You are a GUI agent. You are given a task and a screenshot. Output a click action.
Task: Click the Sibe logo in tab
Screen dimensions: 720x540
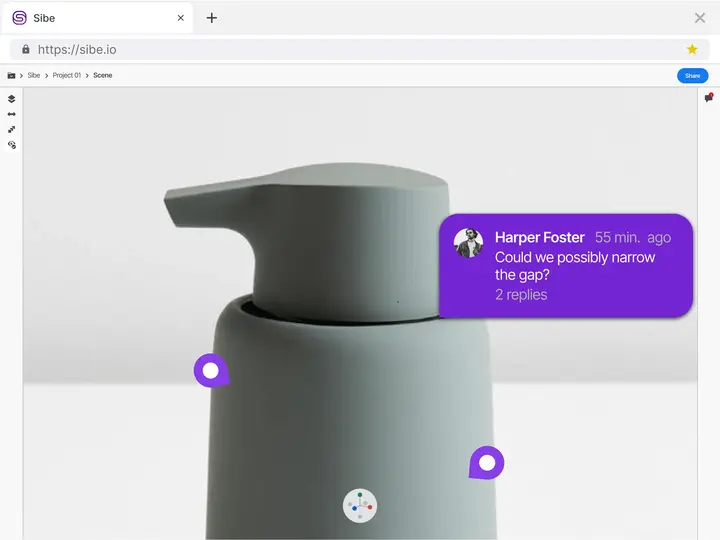coord(19,18)
